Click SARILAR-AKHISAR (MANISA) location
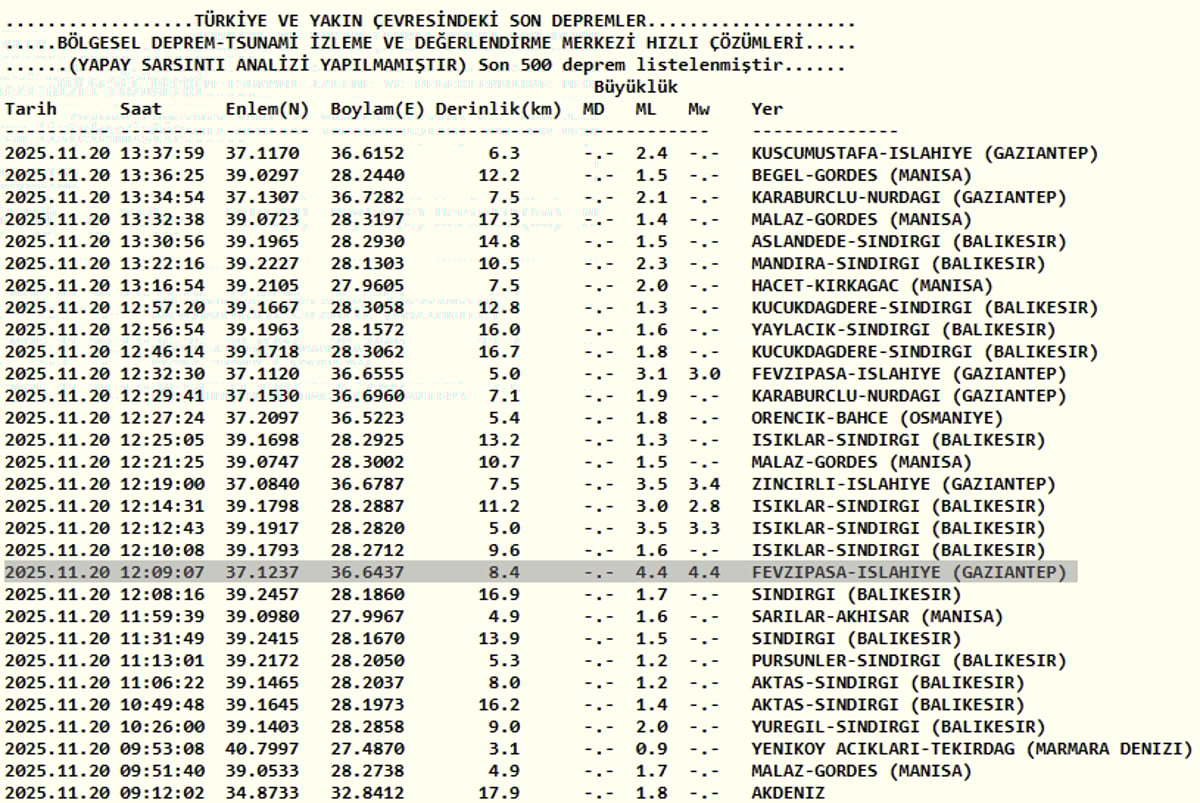 877,616
